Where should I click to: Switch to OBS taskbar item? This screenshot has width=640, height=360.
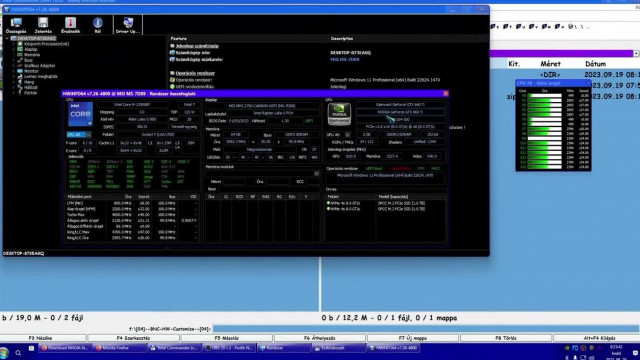point(230,348)
